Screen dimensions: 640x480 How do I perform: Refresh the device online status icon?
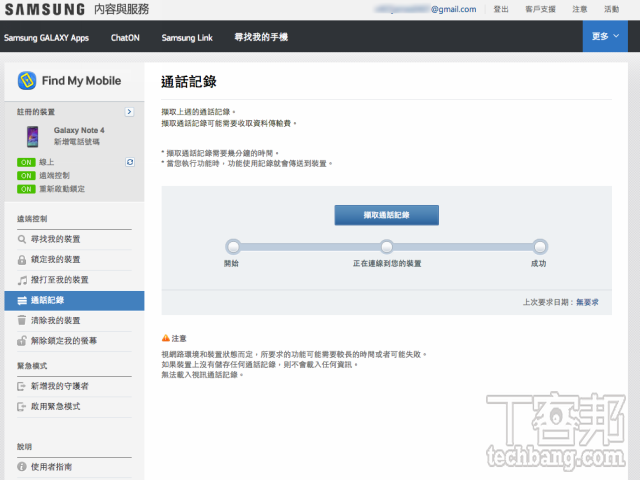point(130,162)
